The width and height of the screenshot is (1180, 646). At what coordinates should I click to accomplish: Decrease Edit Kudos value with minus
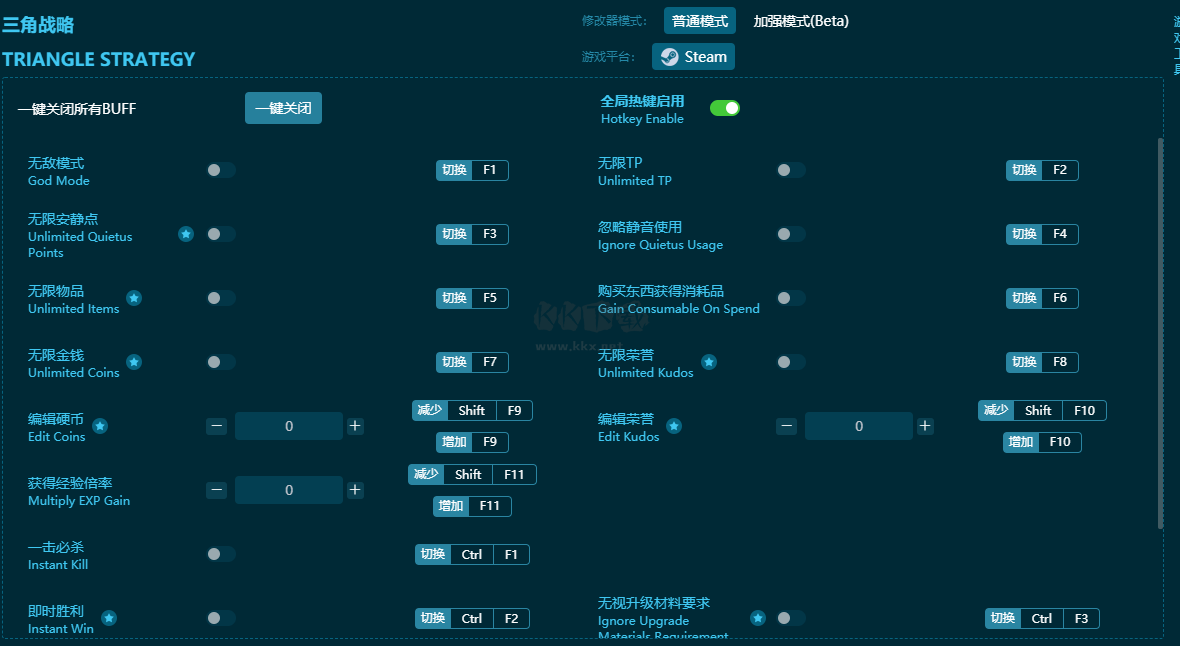(786, 426)
